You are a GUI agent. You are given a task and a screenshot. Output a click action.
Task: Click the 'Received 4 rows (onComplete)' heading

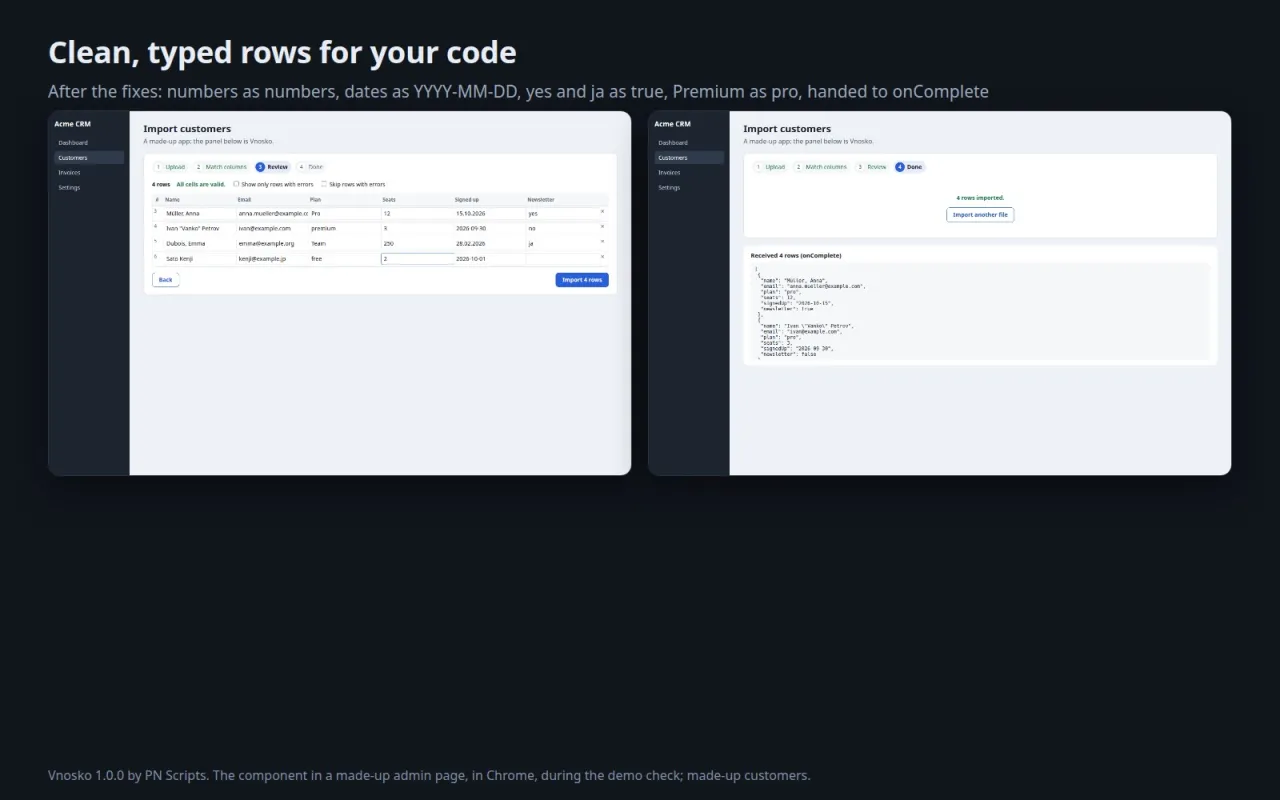tap(796, 255)
